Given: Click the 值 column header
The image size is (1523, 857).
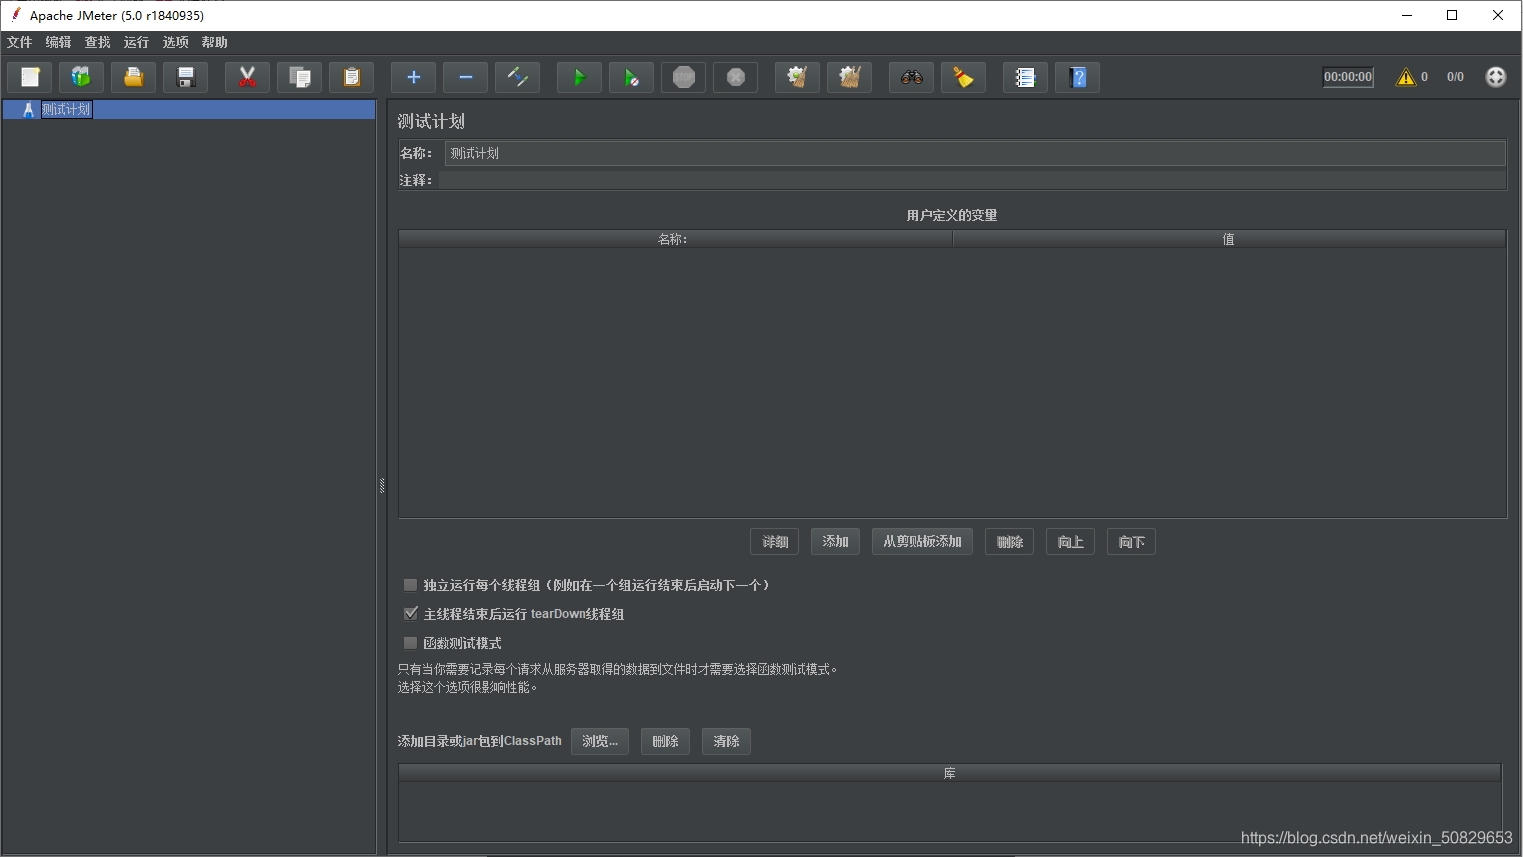Looking at the screenshot, I should (x=1229, y=239).
